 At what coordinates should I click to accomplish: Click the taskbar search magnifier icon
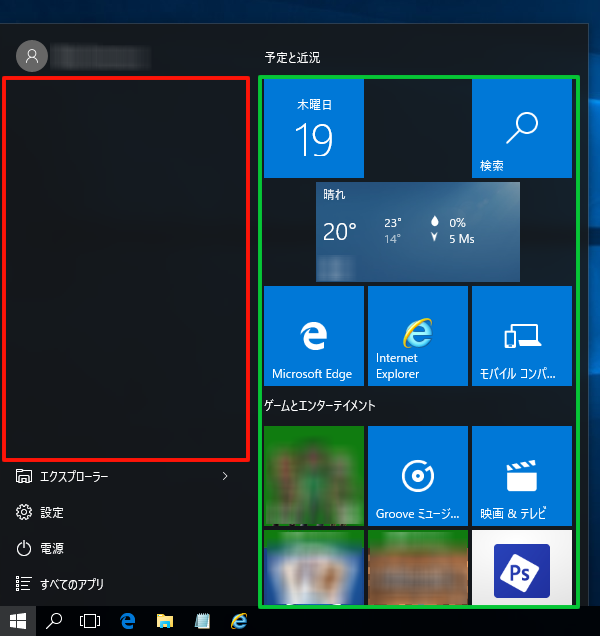54,621
